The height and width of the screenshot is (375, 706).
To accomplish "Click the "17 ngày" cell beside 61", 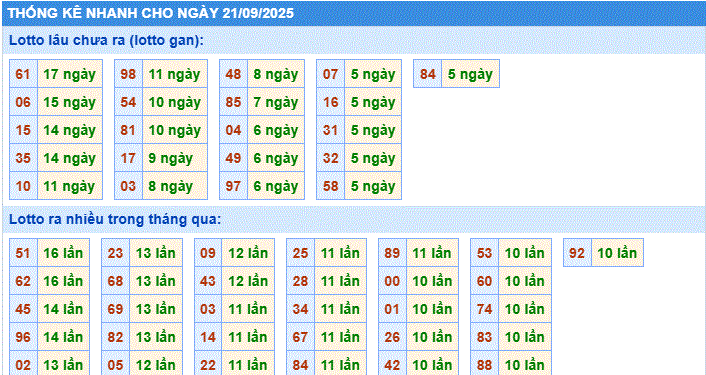I will click(x=70, y=74).
